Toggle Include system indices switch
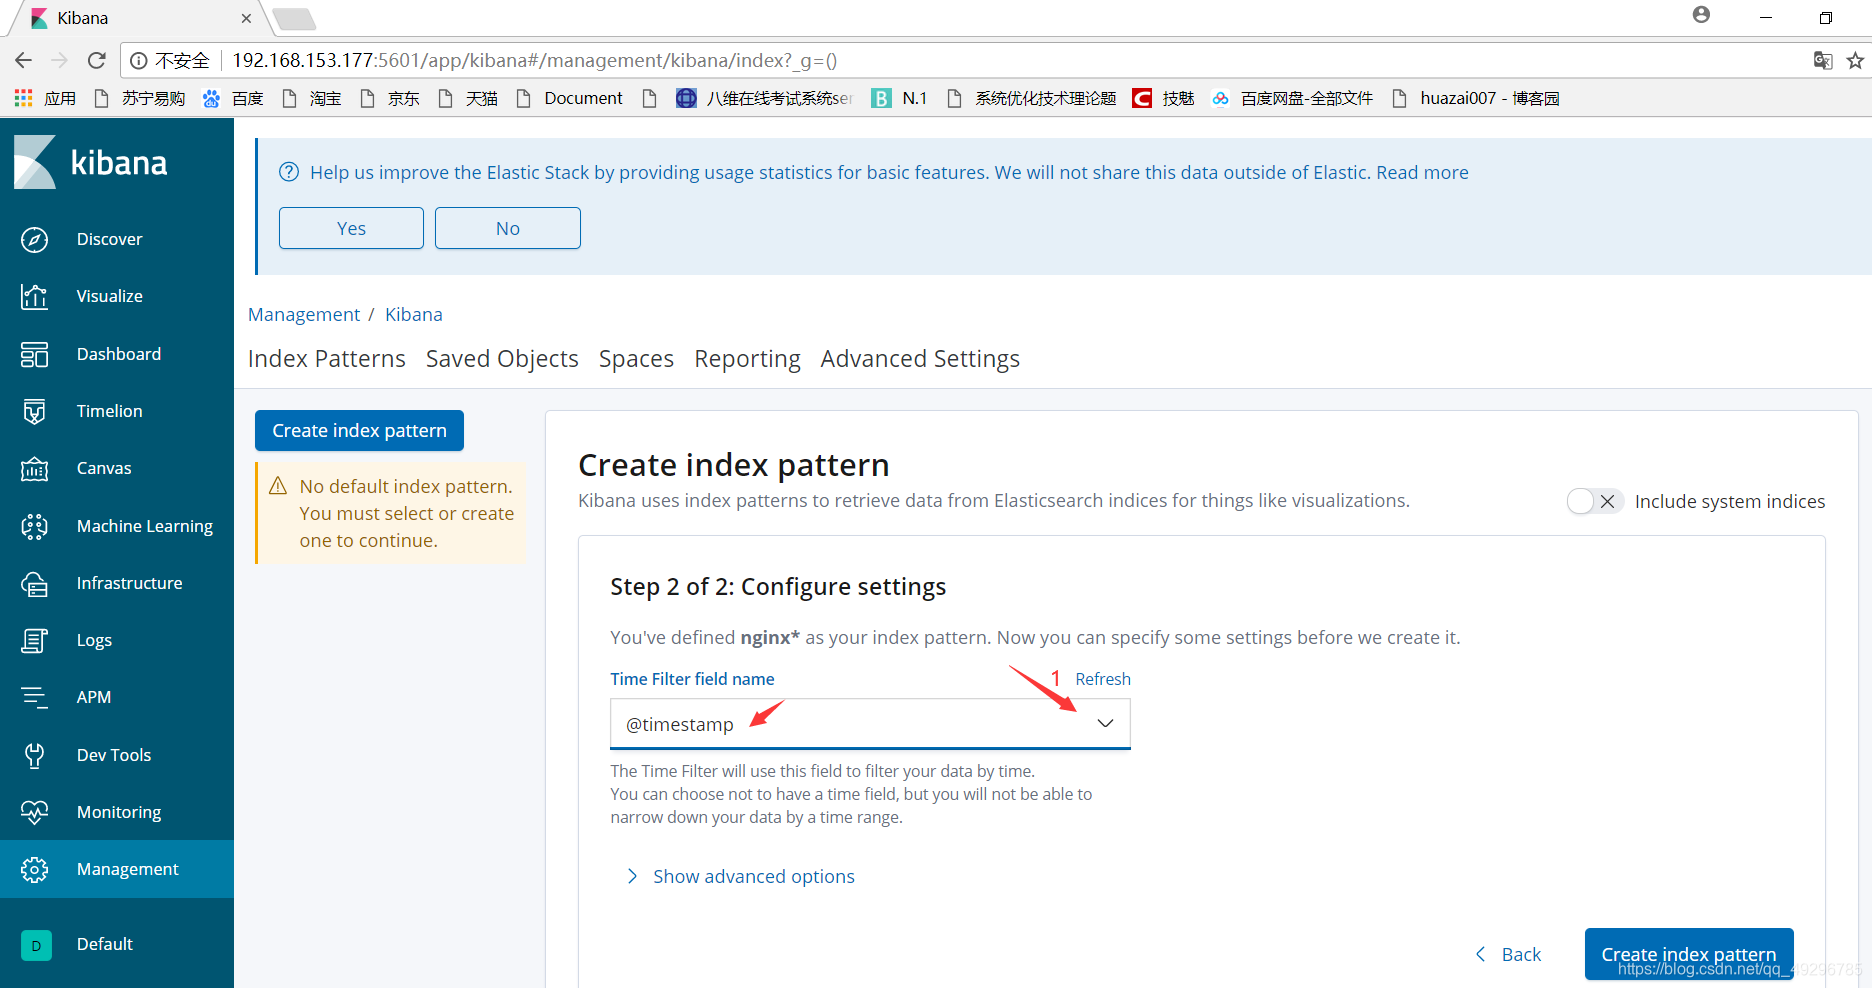The image size is (1872, 988). (1594, 501)
